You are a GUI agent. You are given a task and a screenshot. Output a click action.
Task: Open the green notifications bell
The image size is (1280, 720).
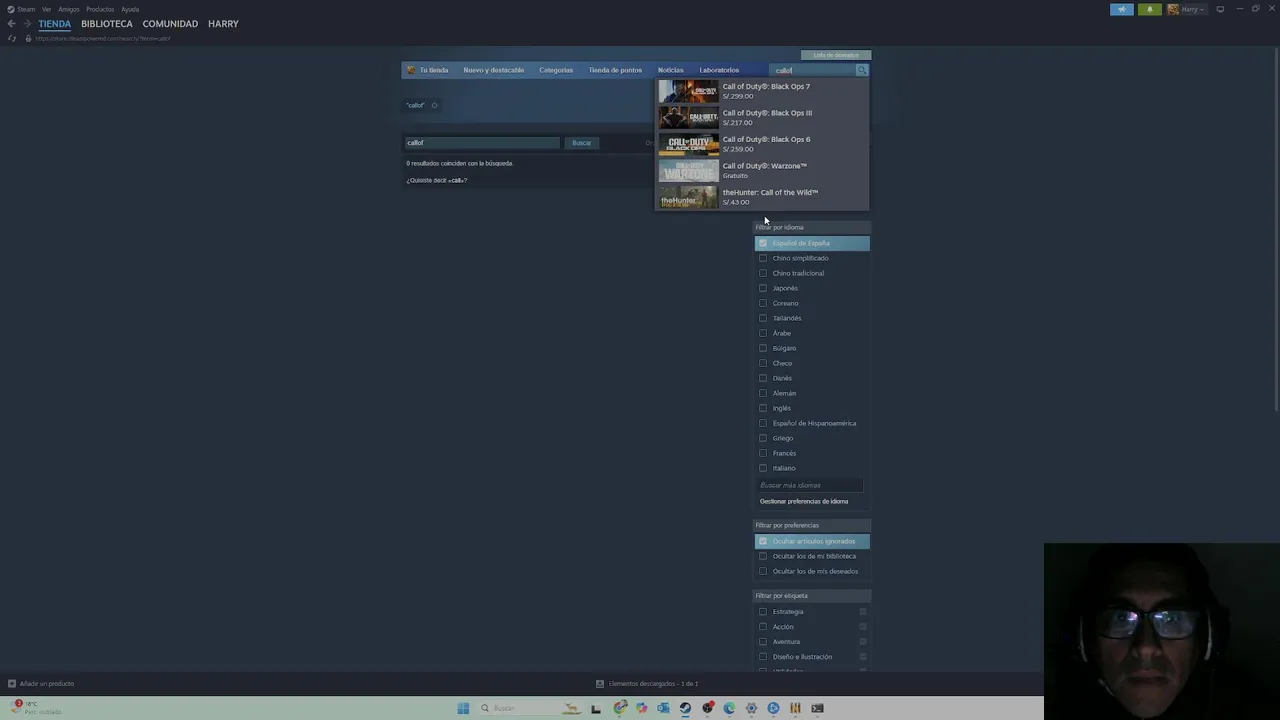[1149, 9]
